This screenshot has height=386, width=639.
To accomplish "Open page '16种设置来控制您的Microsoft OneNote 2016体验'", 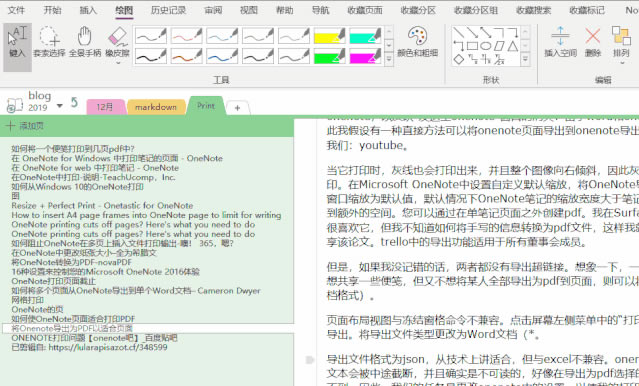I will [x=106, y=271].
